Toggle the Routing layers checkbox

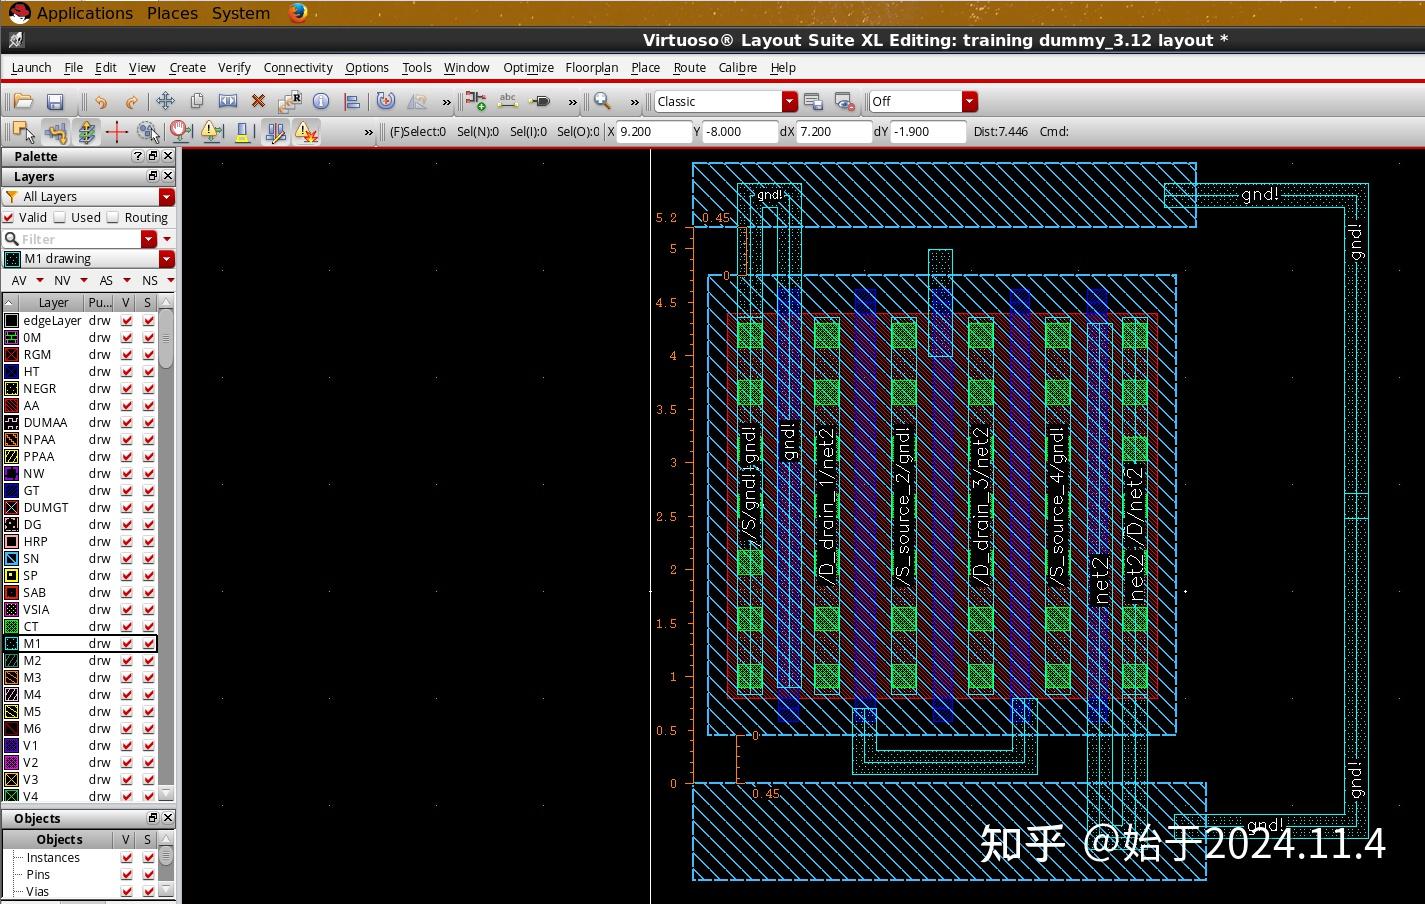click(113, 217)
